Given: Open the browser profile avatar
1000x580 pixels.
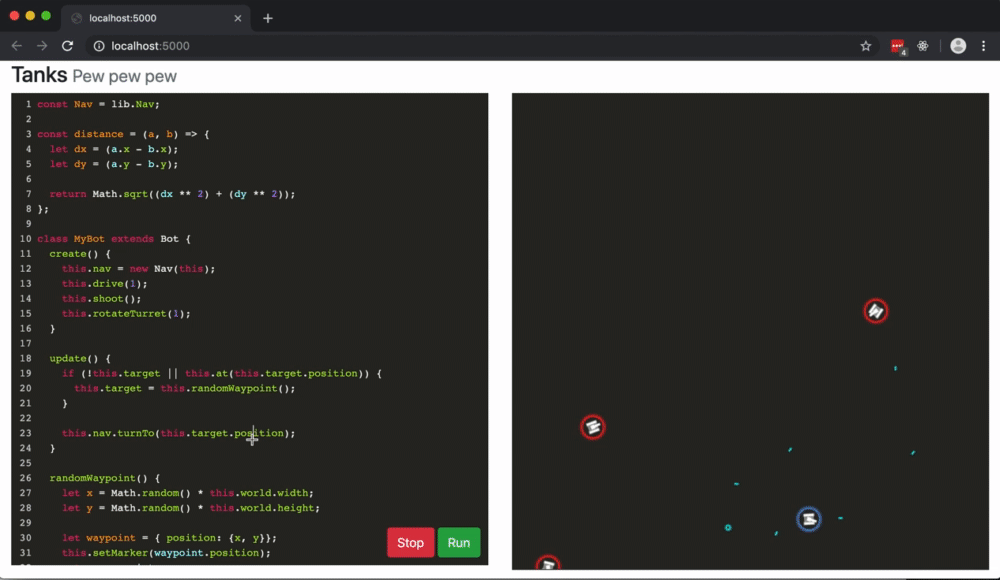Looking at the screenshot, I should 958,46.
